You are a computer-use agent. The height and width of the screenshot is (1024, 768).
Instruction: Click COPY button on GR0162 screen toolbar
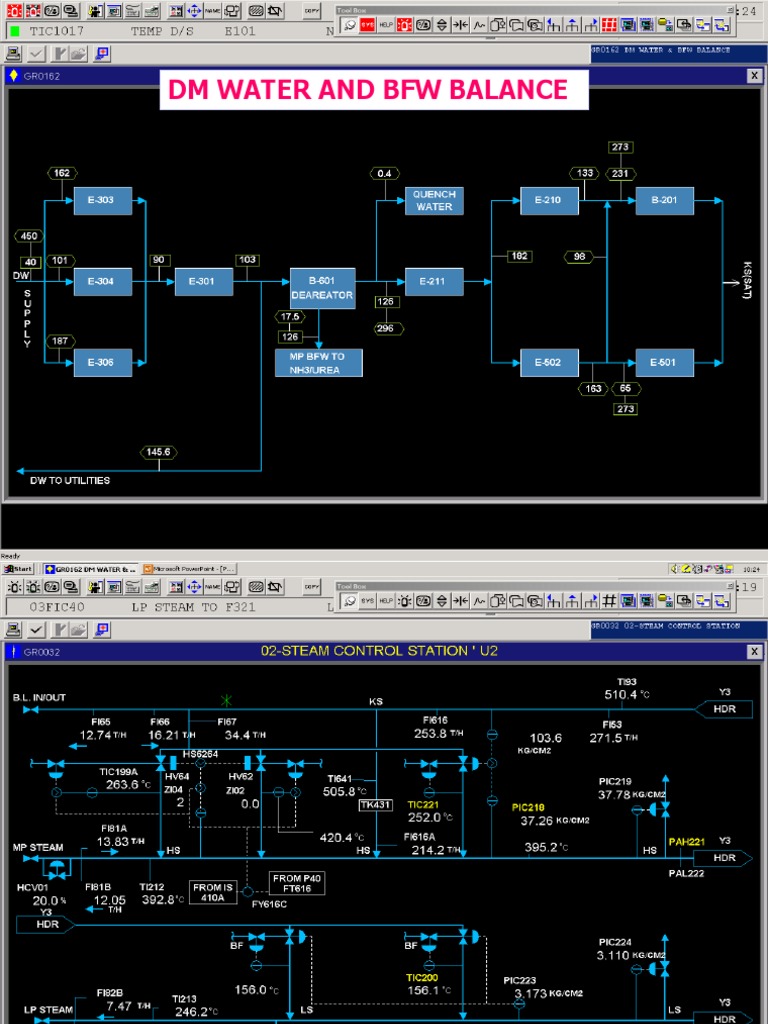click(312, 10)
